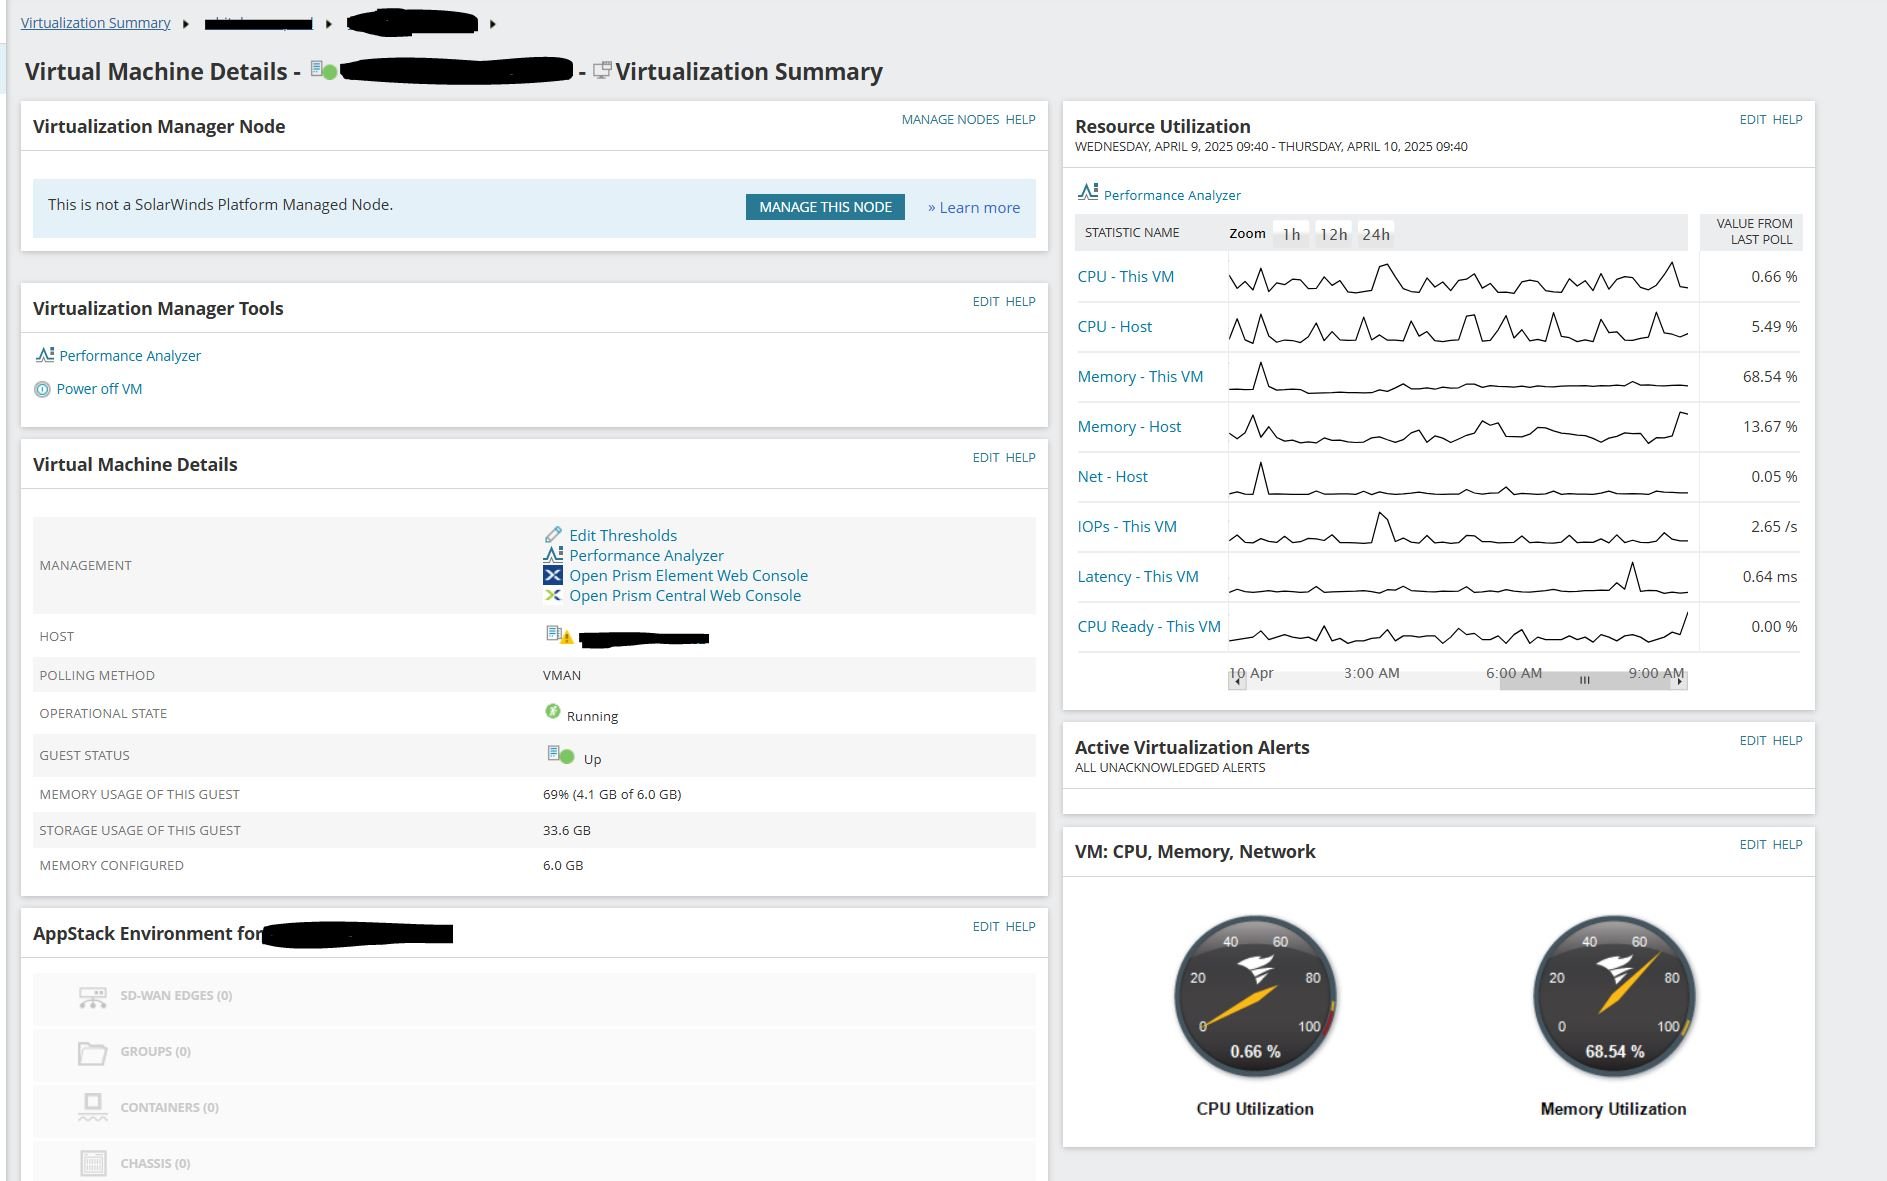Viewport: 1887px width, 1181px height.
Task: Open HELP on Active Virtualization Alerts panel
Action: tap(1787, 741)
